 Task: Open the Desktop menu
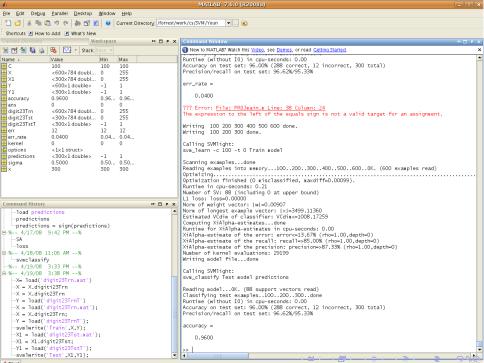coord(83,13)
